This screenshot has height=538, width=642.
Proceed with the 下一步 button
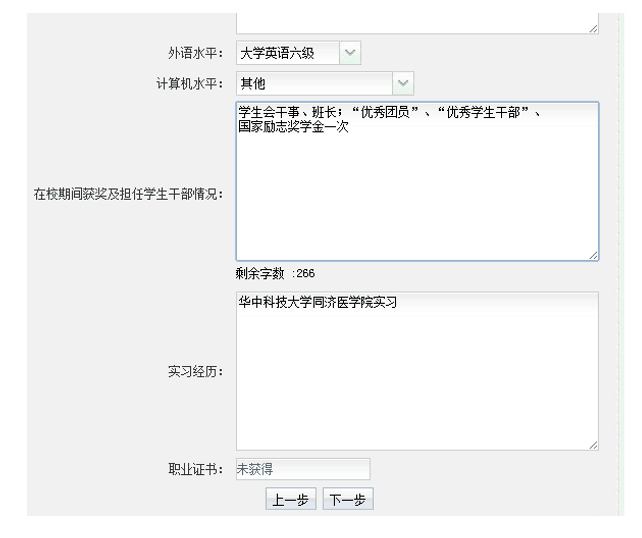pyautogui.click(x=347, y=498)
